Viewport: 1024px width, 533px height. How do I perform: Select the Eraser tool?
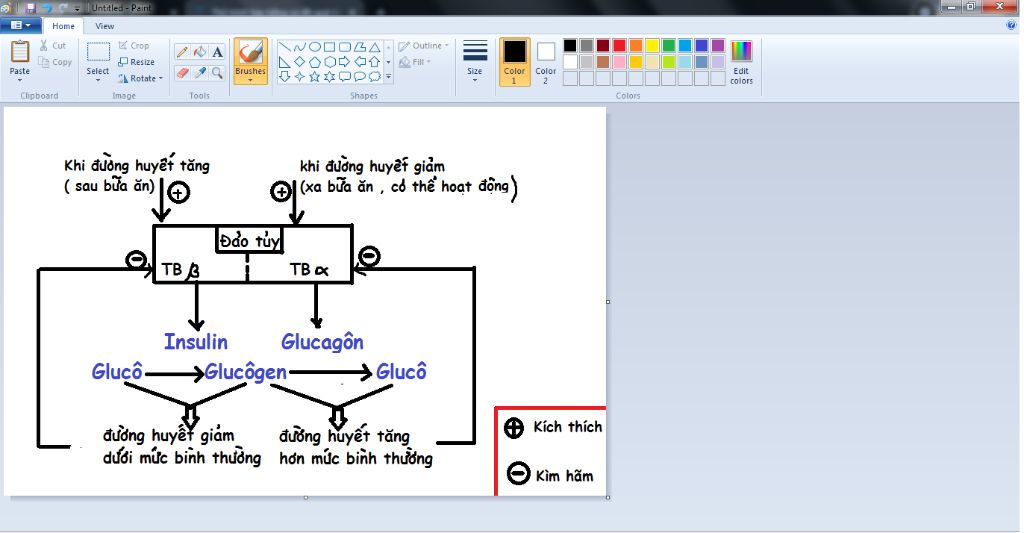(x=183, y=73)
